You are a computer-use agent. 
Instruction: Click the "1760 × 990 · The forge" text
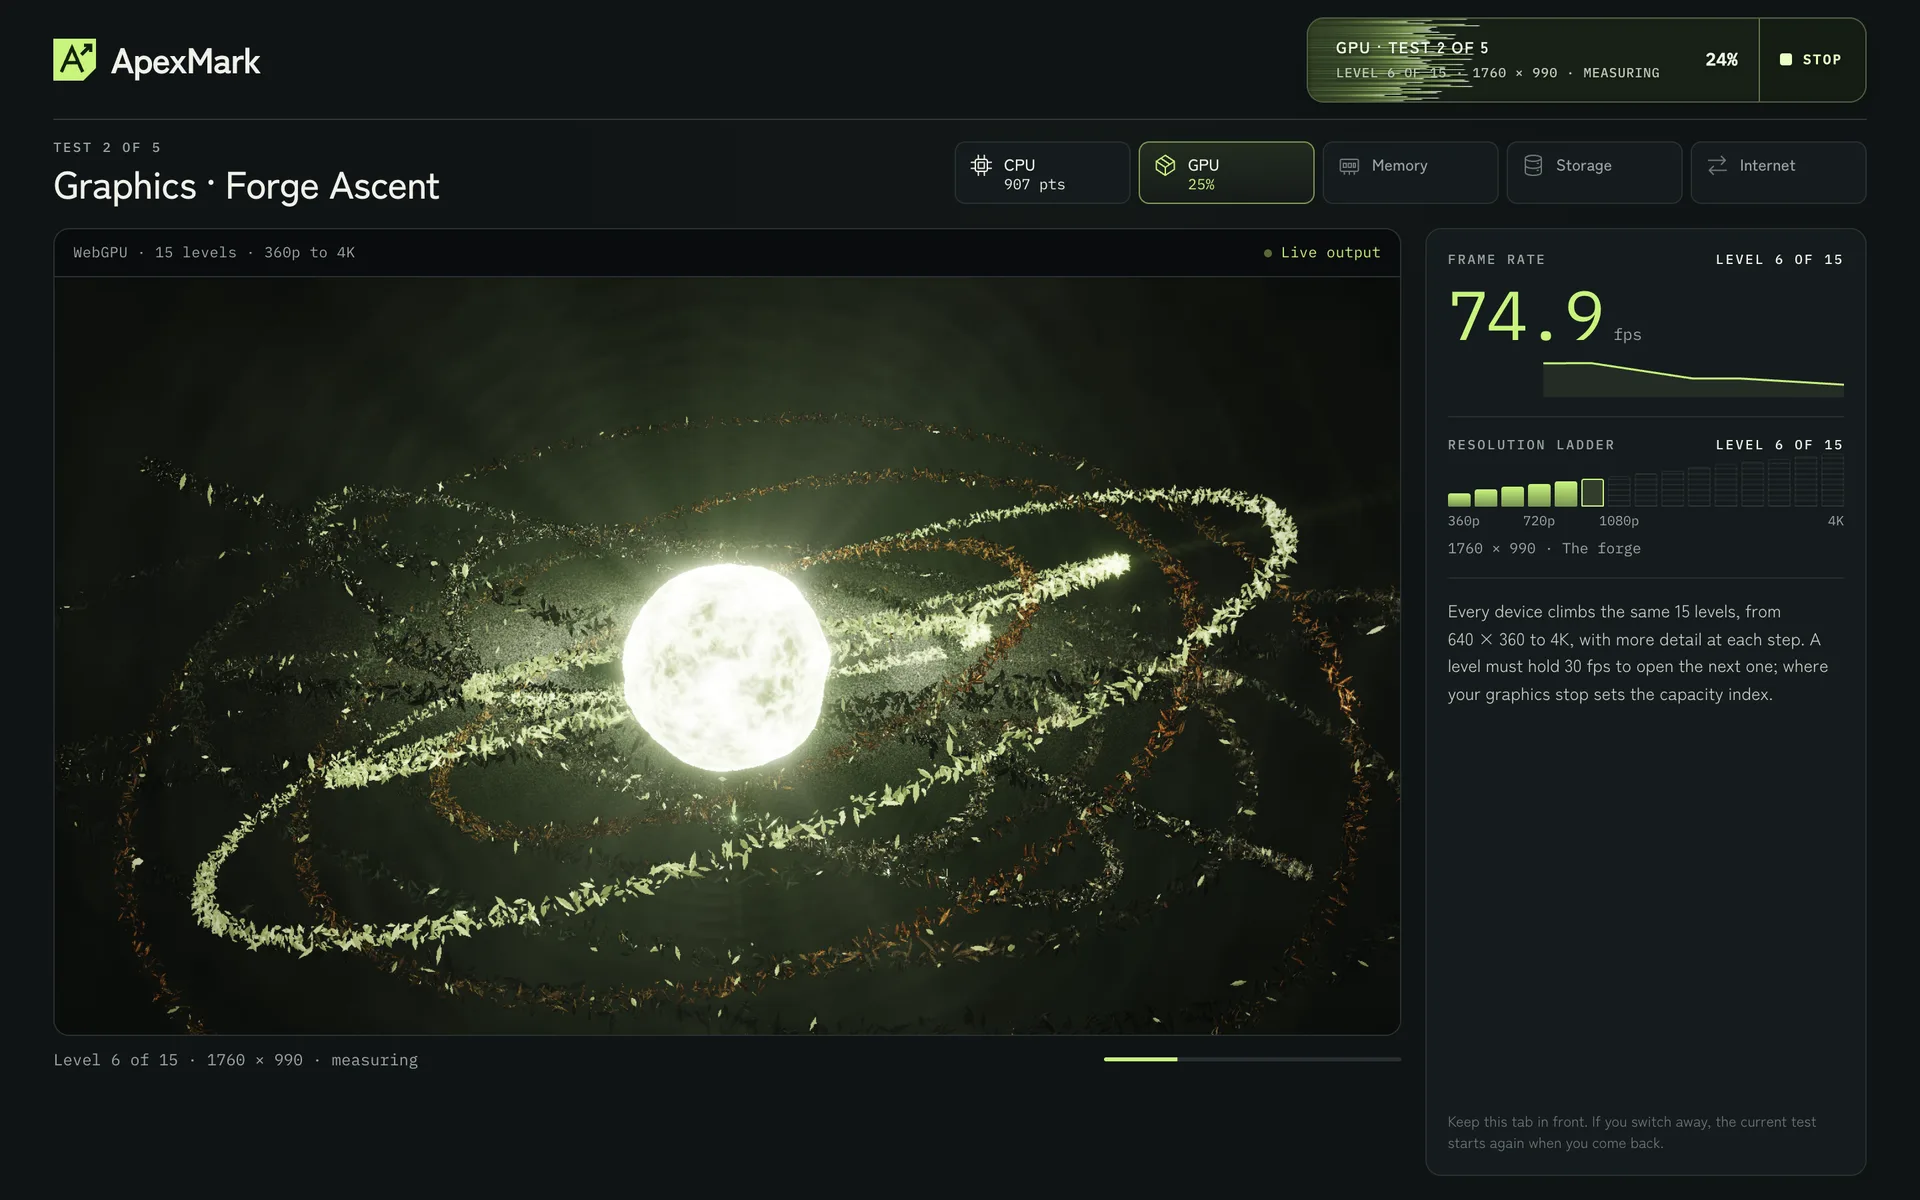(x=1544, y=549)
